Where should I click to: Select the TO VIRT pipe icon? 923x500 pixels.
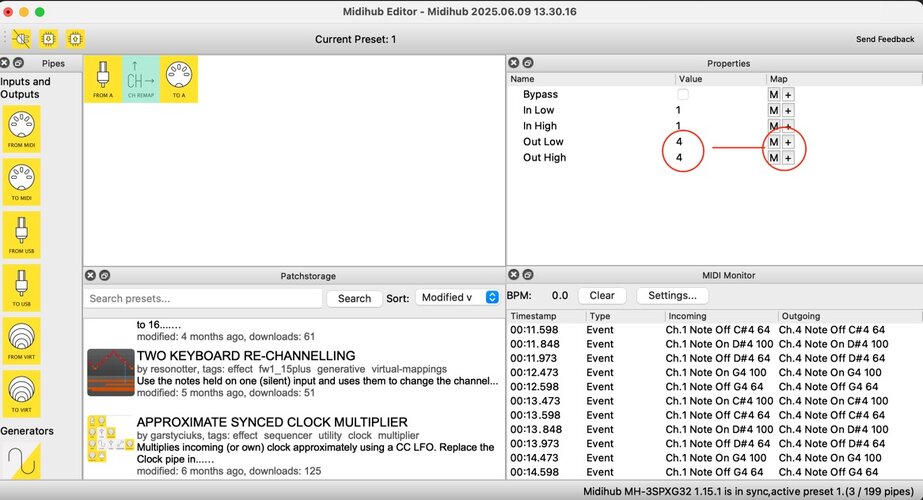tap(21, 394)
